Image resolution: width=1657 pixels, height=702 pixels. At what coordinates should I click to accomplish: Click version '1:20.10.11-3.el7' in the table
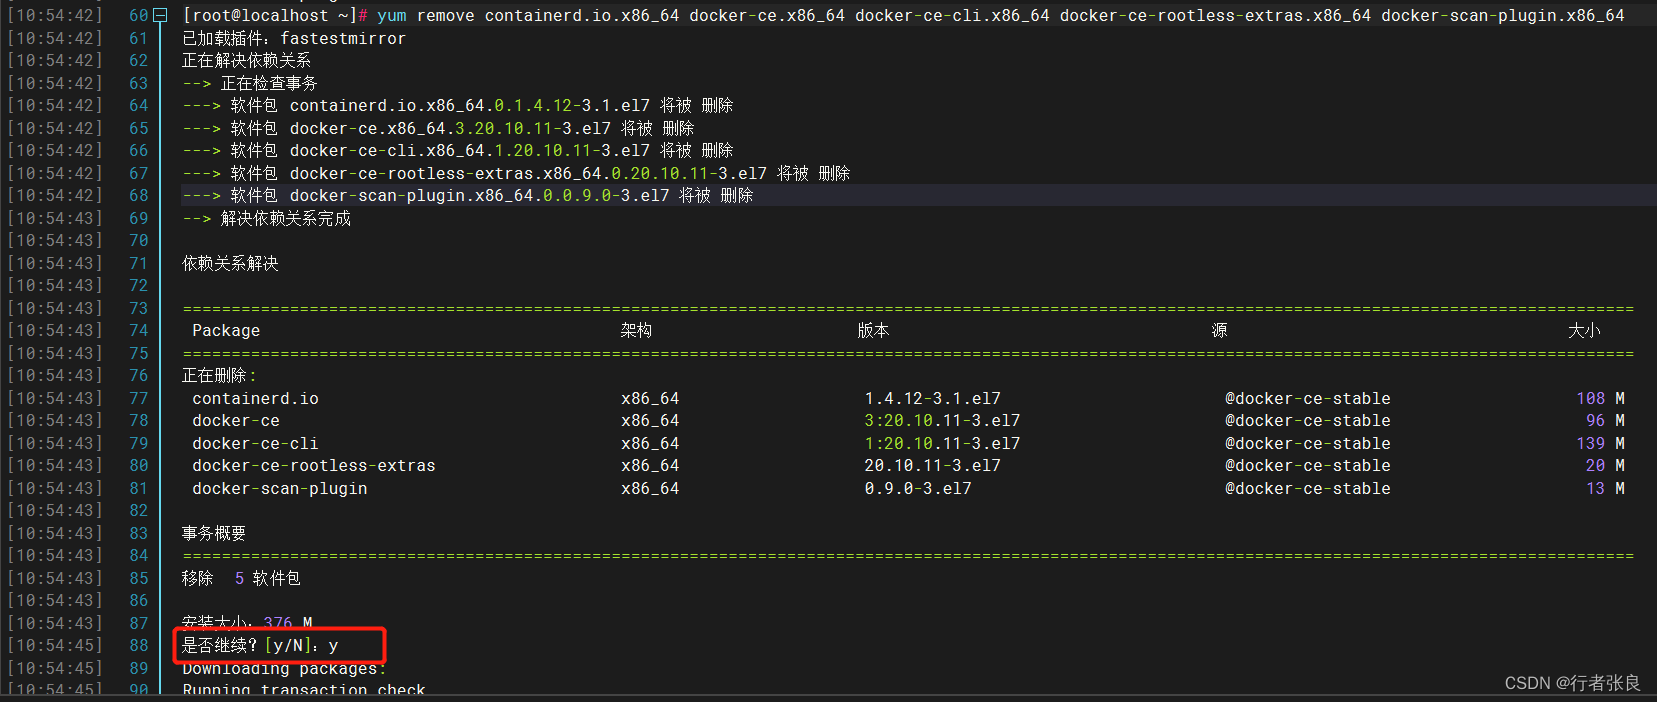point(943,444)
